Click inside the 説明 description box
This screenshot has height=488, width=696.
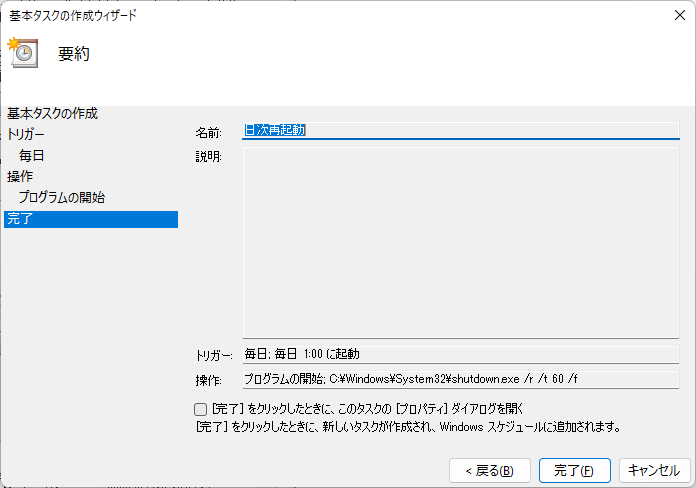pyautogui.click(x=461, y=242)
